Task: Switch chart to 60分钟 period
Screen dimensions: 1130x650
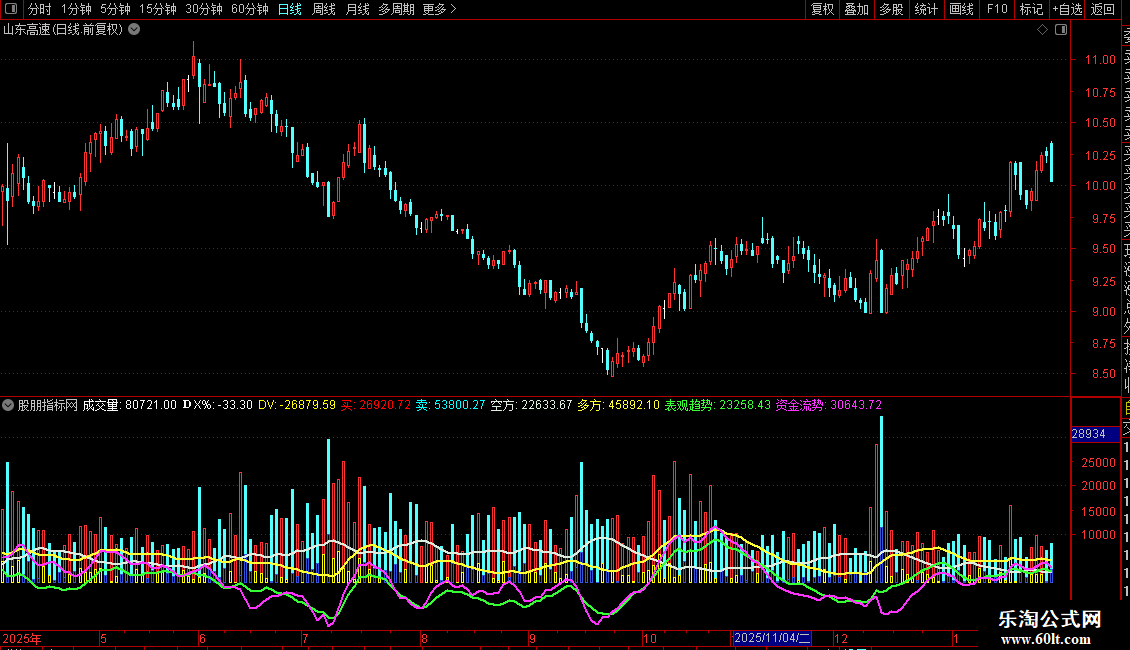Action: (x=250, y=10)
